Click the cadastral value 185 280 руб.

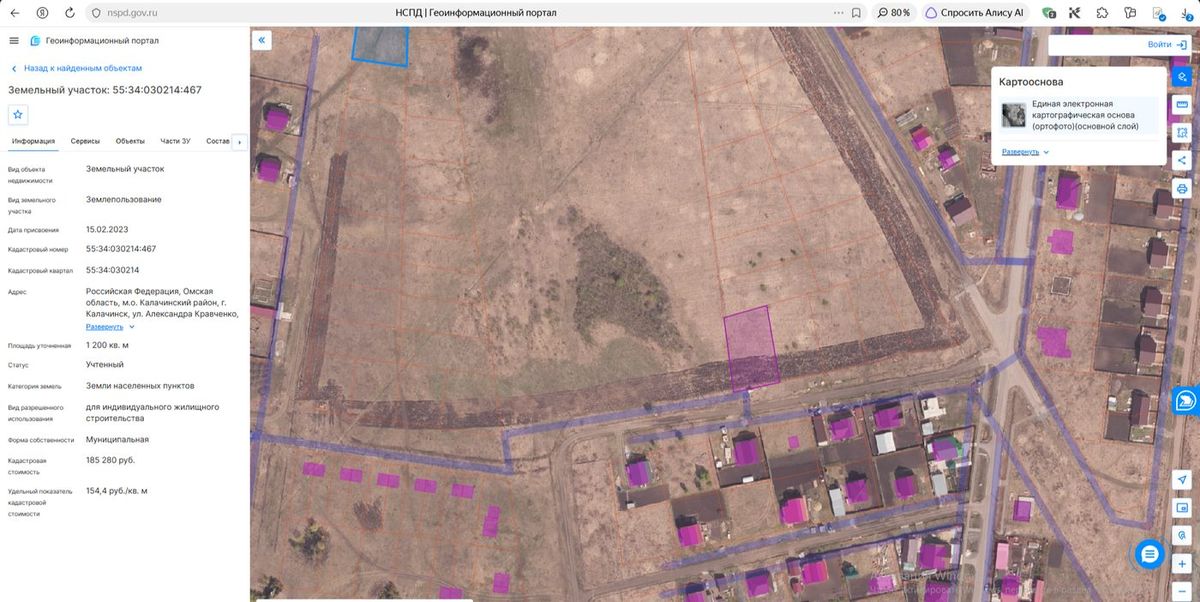point(111,460)
